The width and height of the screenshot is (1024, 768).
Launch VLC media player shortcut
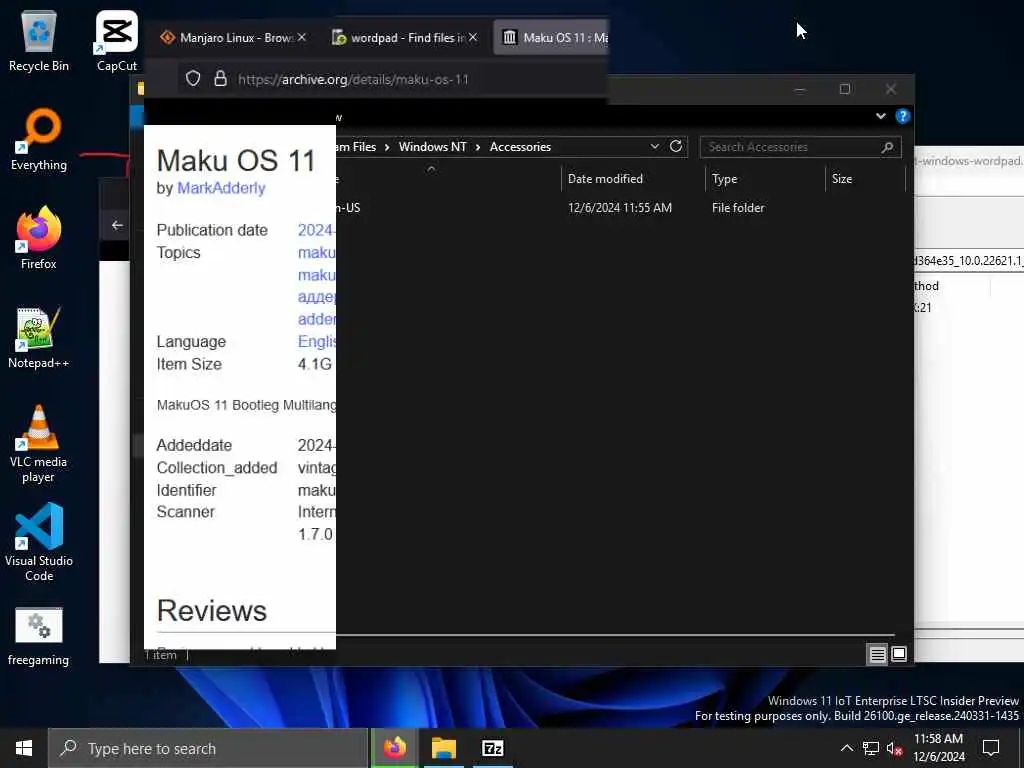click(39, 444)
